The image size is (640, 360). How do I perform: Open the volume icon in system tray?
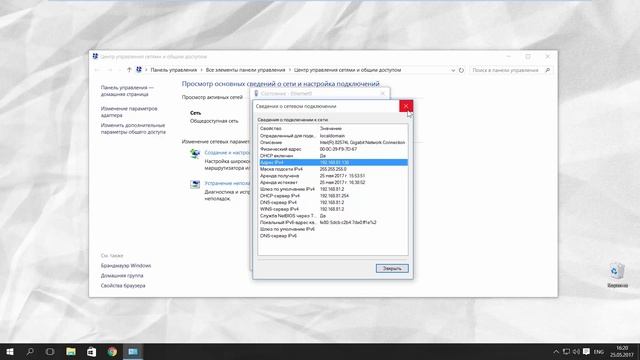click(x=576, y=351)
